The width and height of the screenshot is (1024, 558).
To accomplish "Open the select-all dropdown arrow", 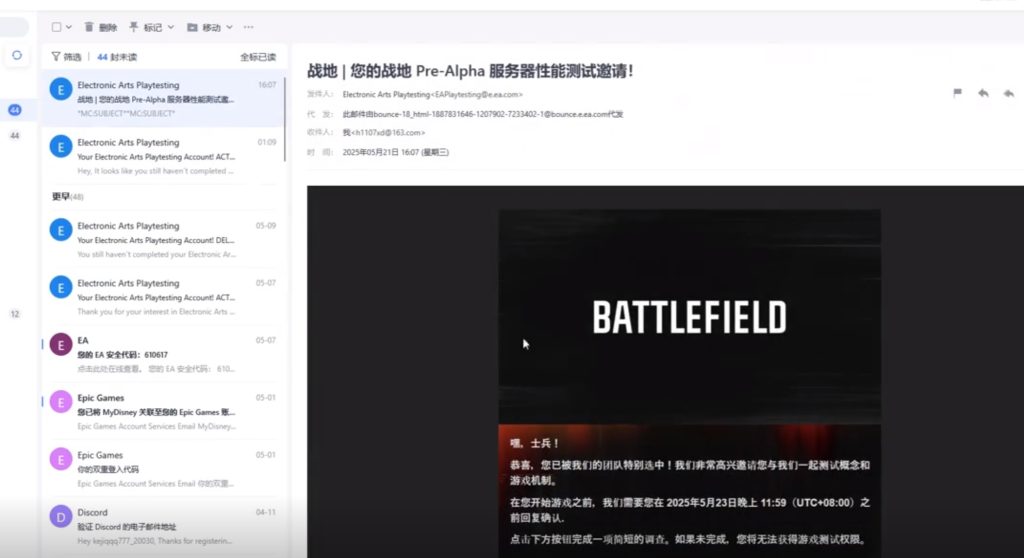I will coord(69,27).
